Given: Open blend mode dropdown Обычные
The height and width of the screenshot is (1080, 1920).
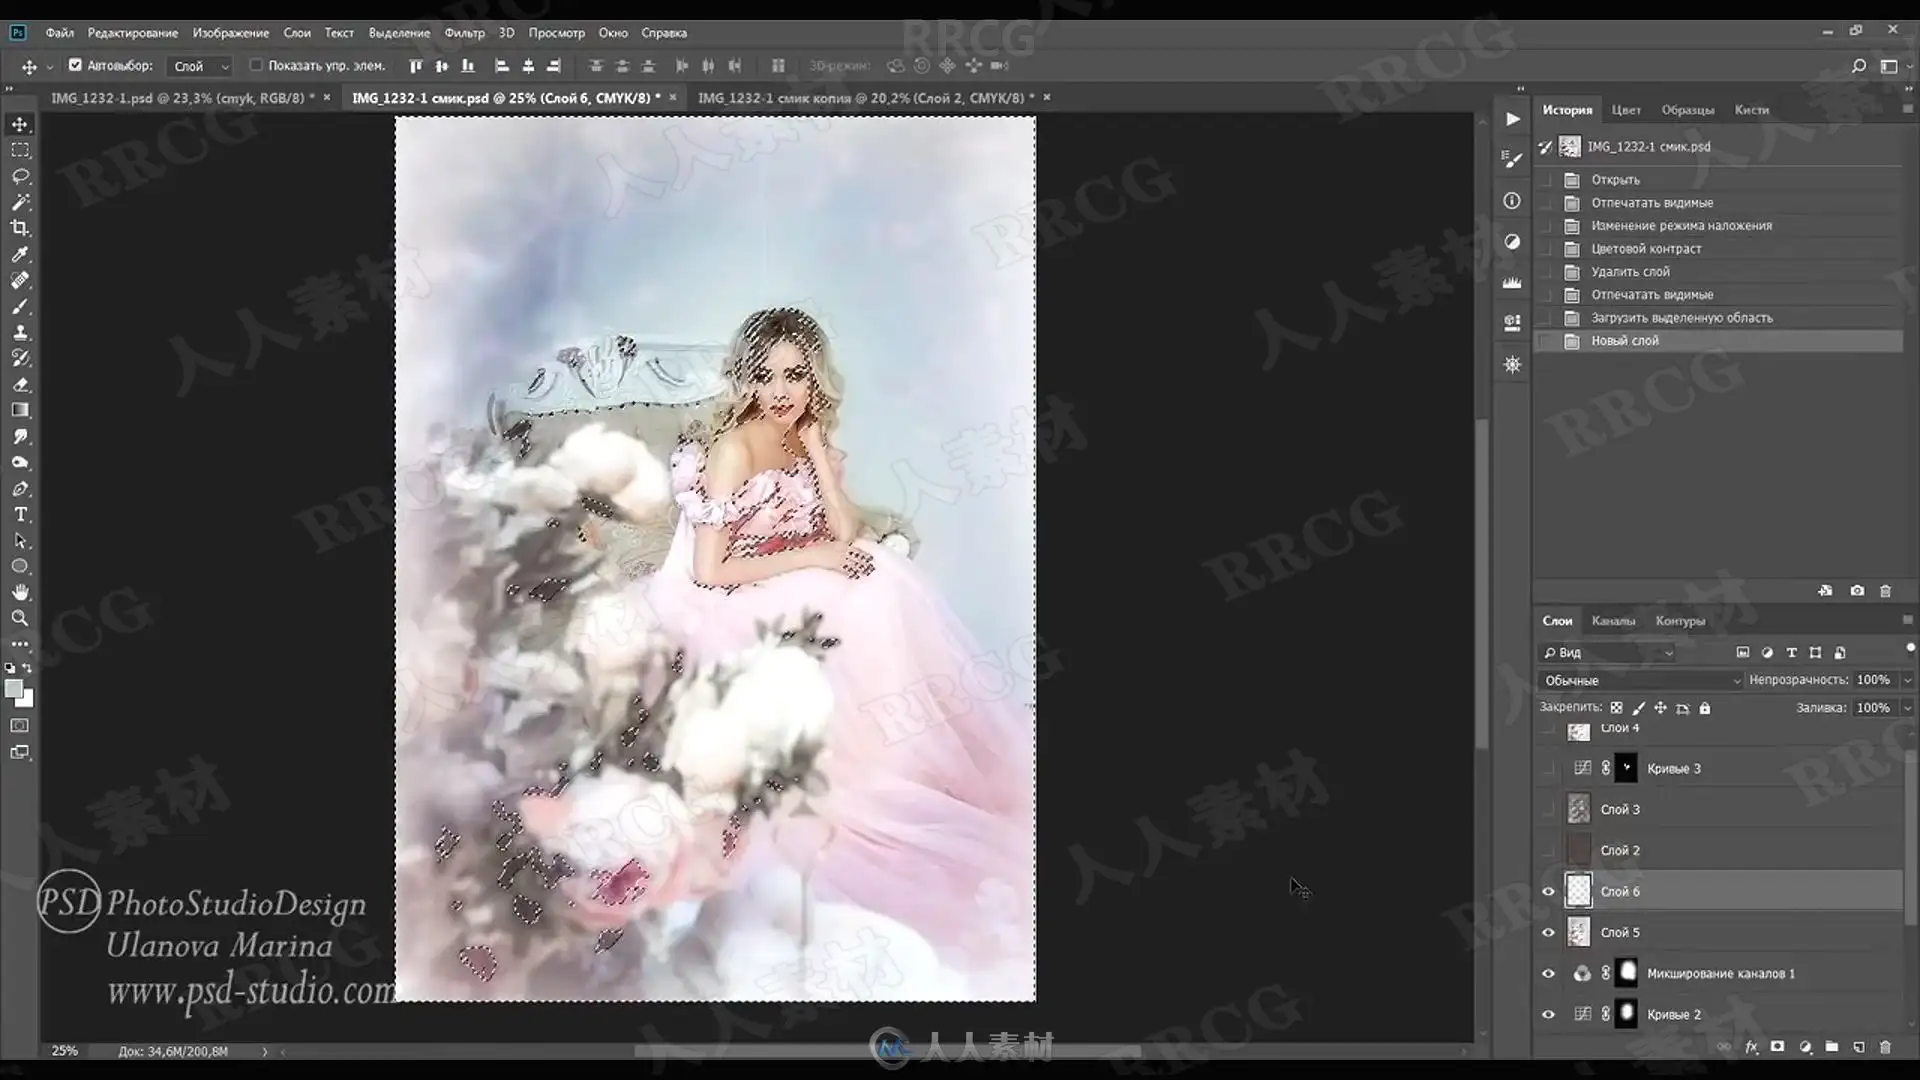Looking at the screenshot, I should click(1640, 680).
